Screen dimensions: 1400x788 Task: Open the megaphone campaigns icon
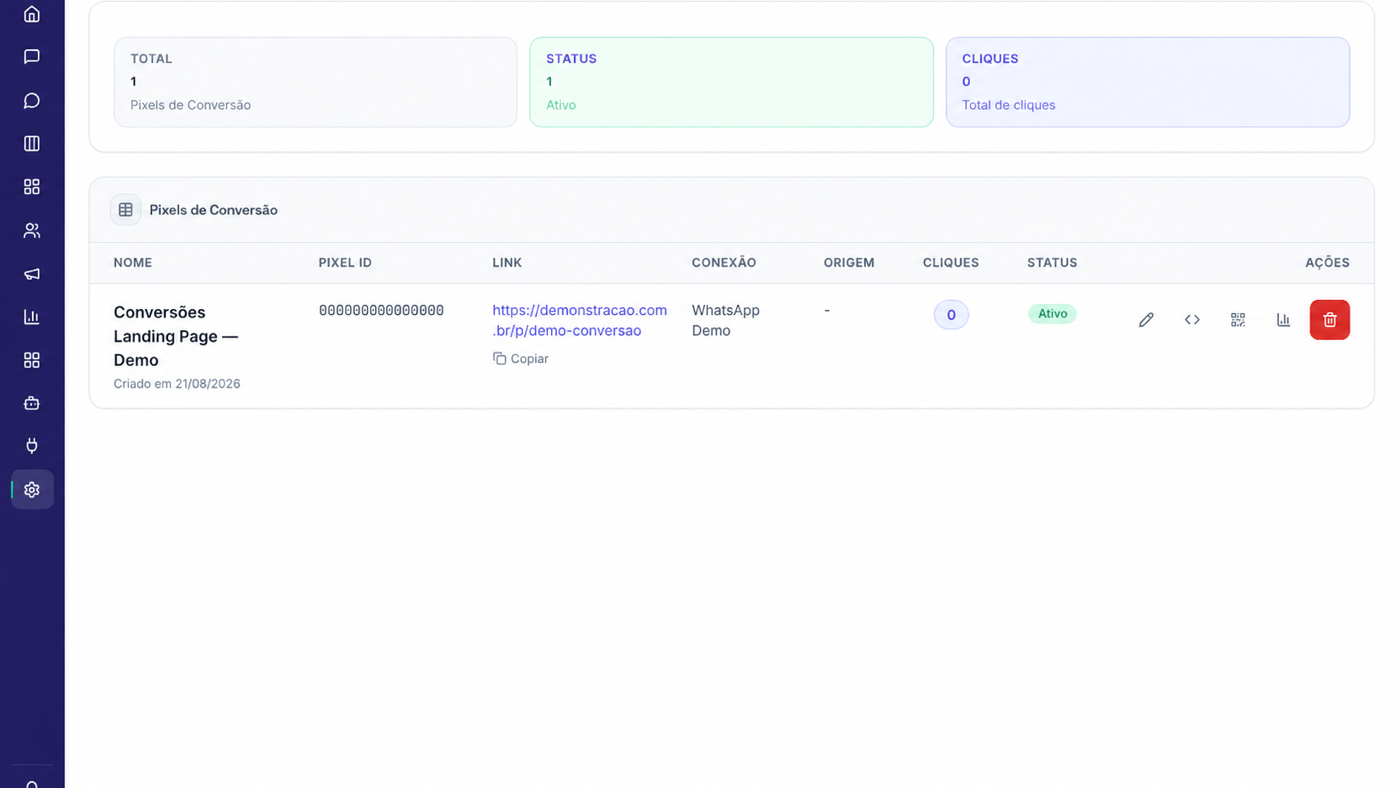coord(32,273)
